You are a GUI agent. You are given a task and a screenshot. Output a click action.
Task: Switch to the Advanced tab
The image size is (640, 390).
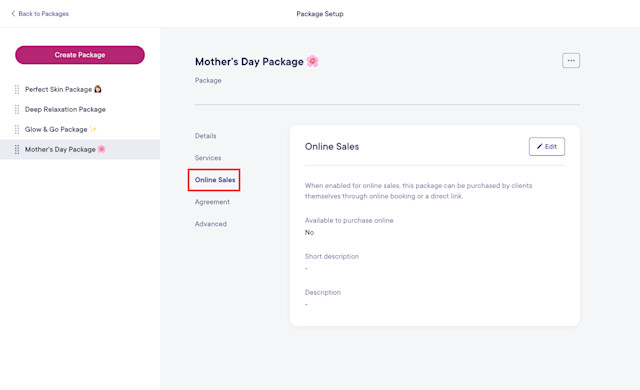pyautogui.click(x=211, y=224)
